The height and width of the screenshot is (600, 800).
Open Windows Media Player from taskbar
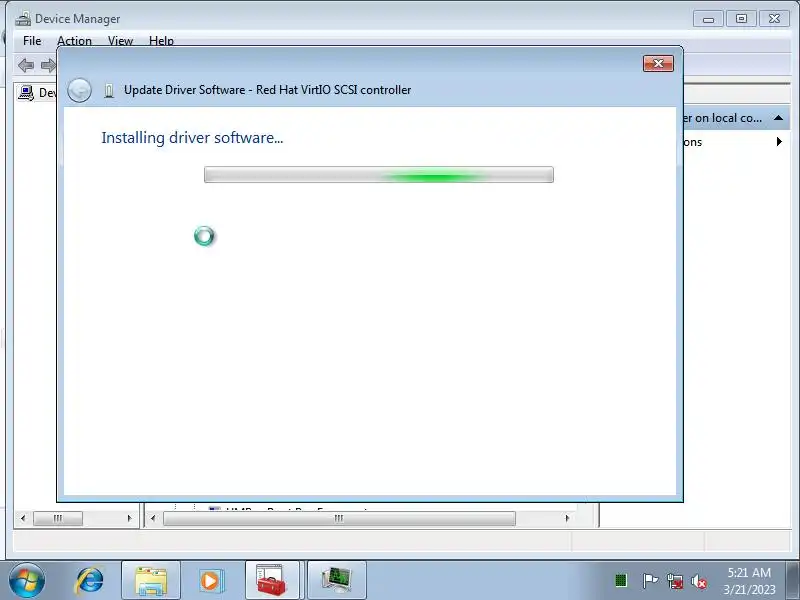coord(210,581)
